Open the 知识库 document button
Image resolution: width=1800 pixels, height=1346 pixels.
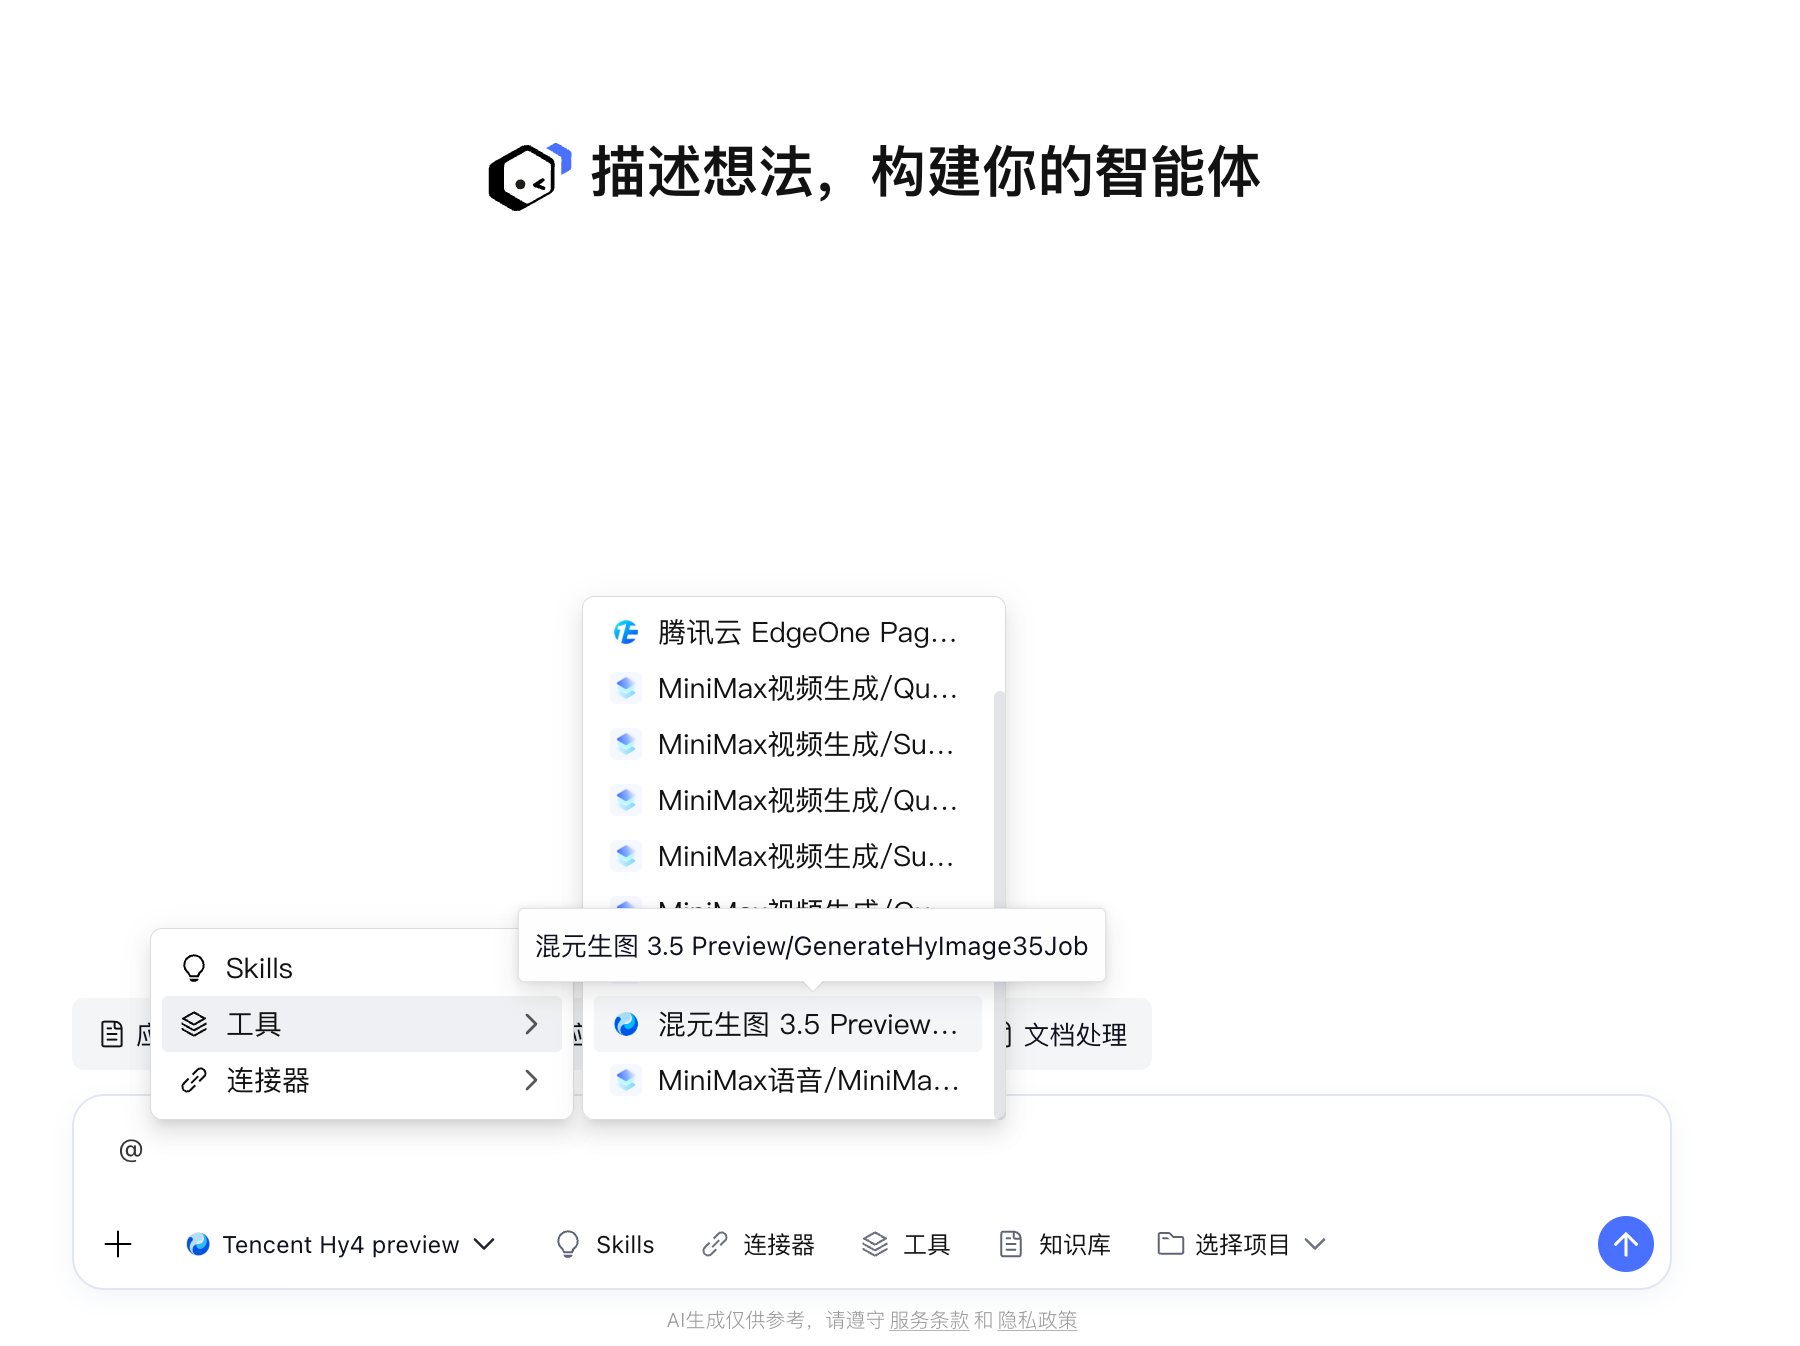tap(1055, 1244)
